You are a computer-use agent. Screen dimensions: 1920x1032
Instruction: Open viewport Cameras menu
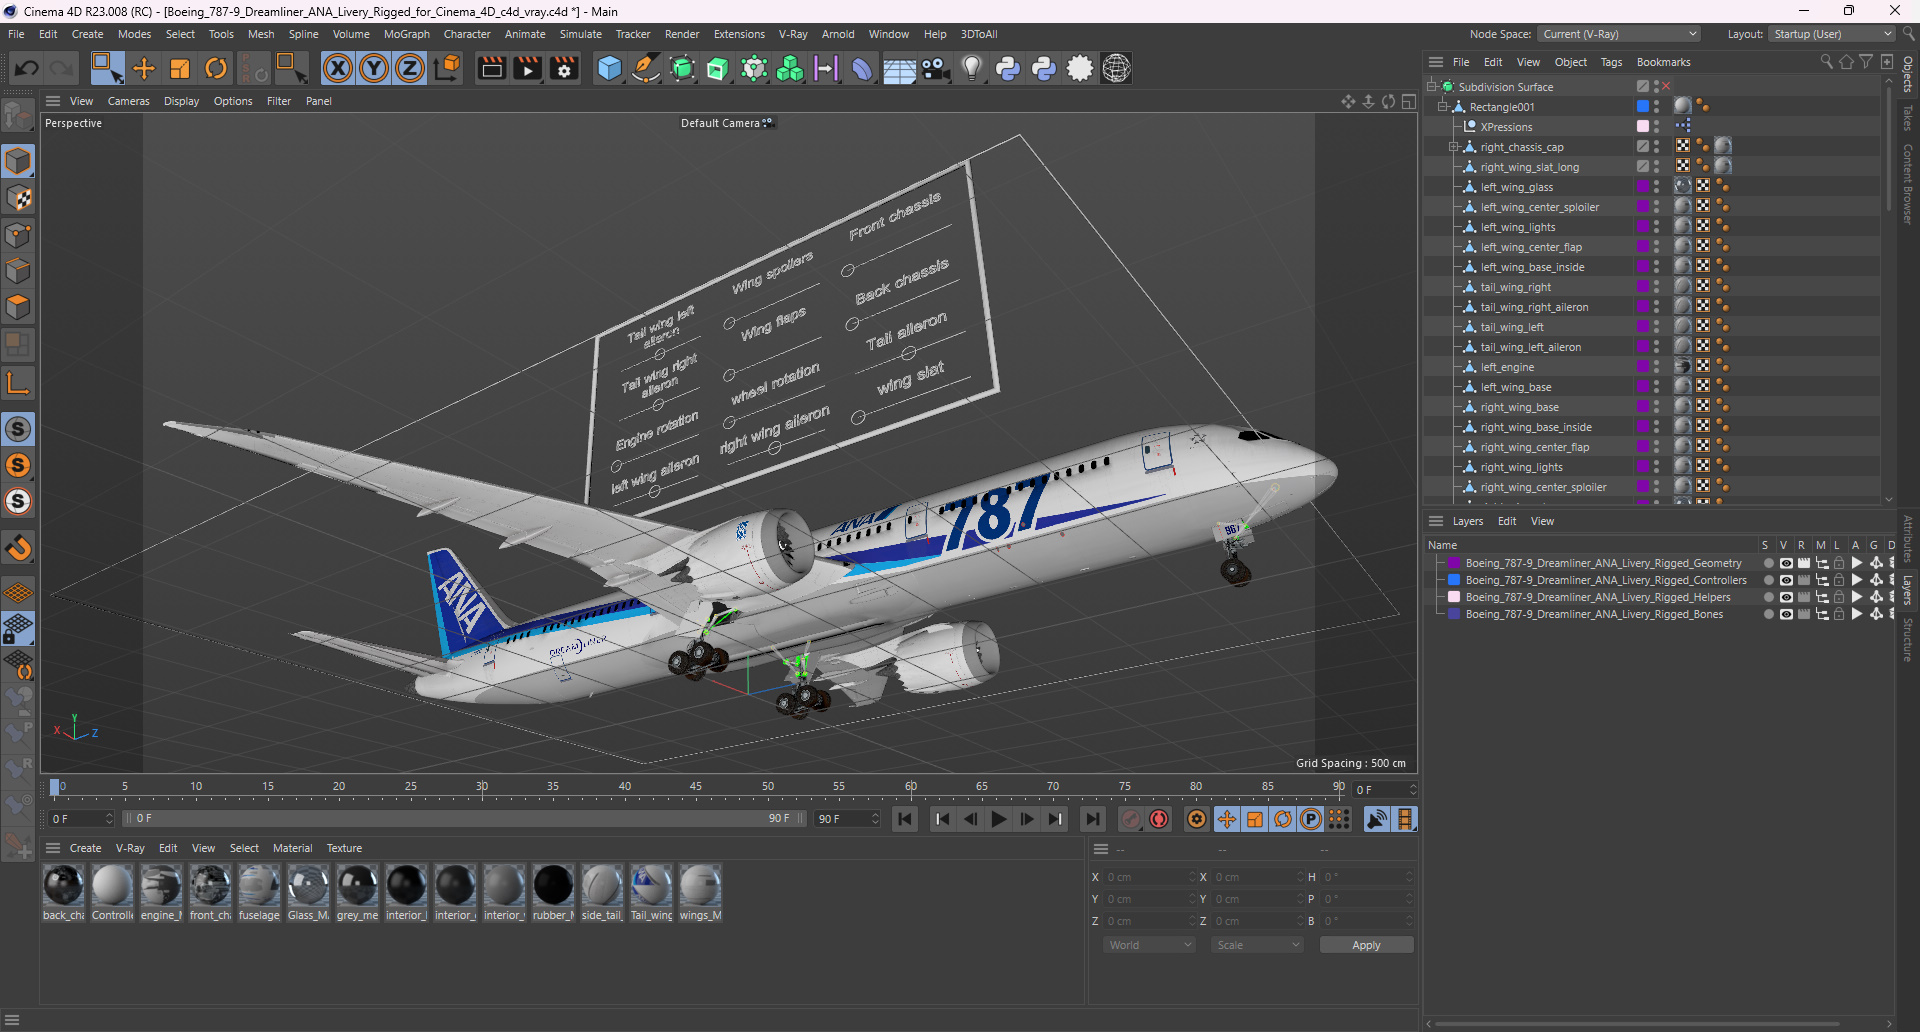click(128, 101)
